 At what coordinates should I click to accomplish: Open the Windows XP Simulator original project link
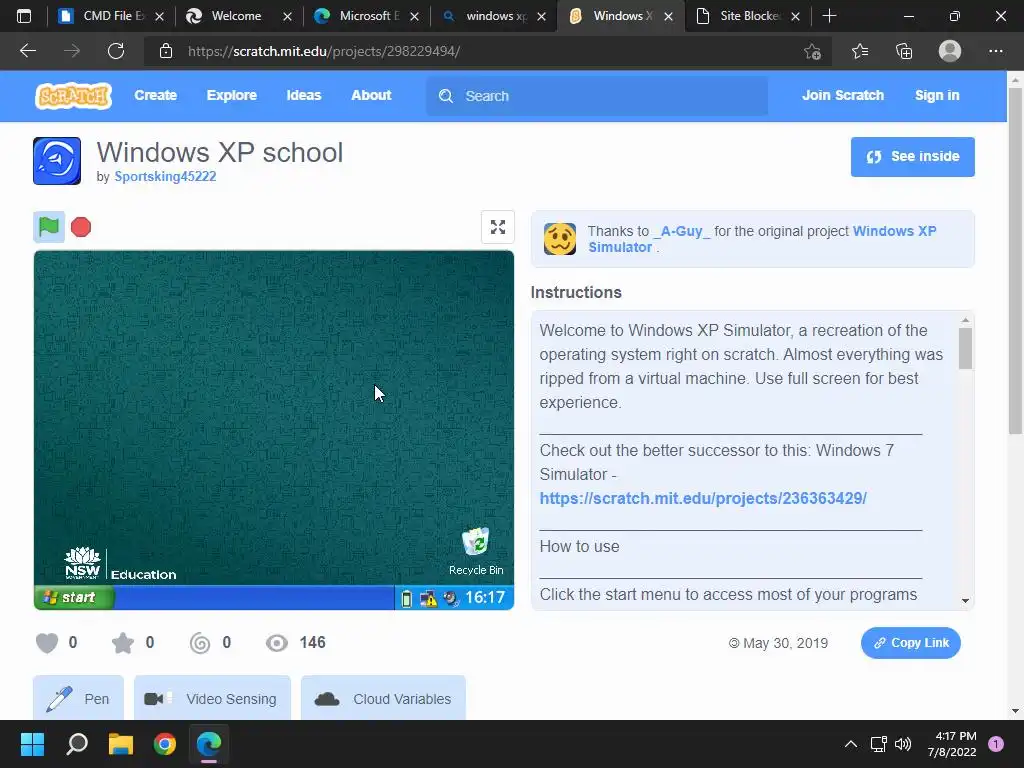pyautogui.click(x=762, y=239)
